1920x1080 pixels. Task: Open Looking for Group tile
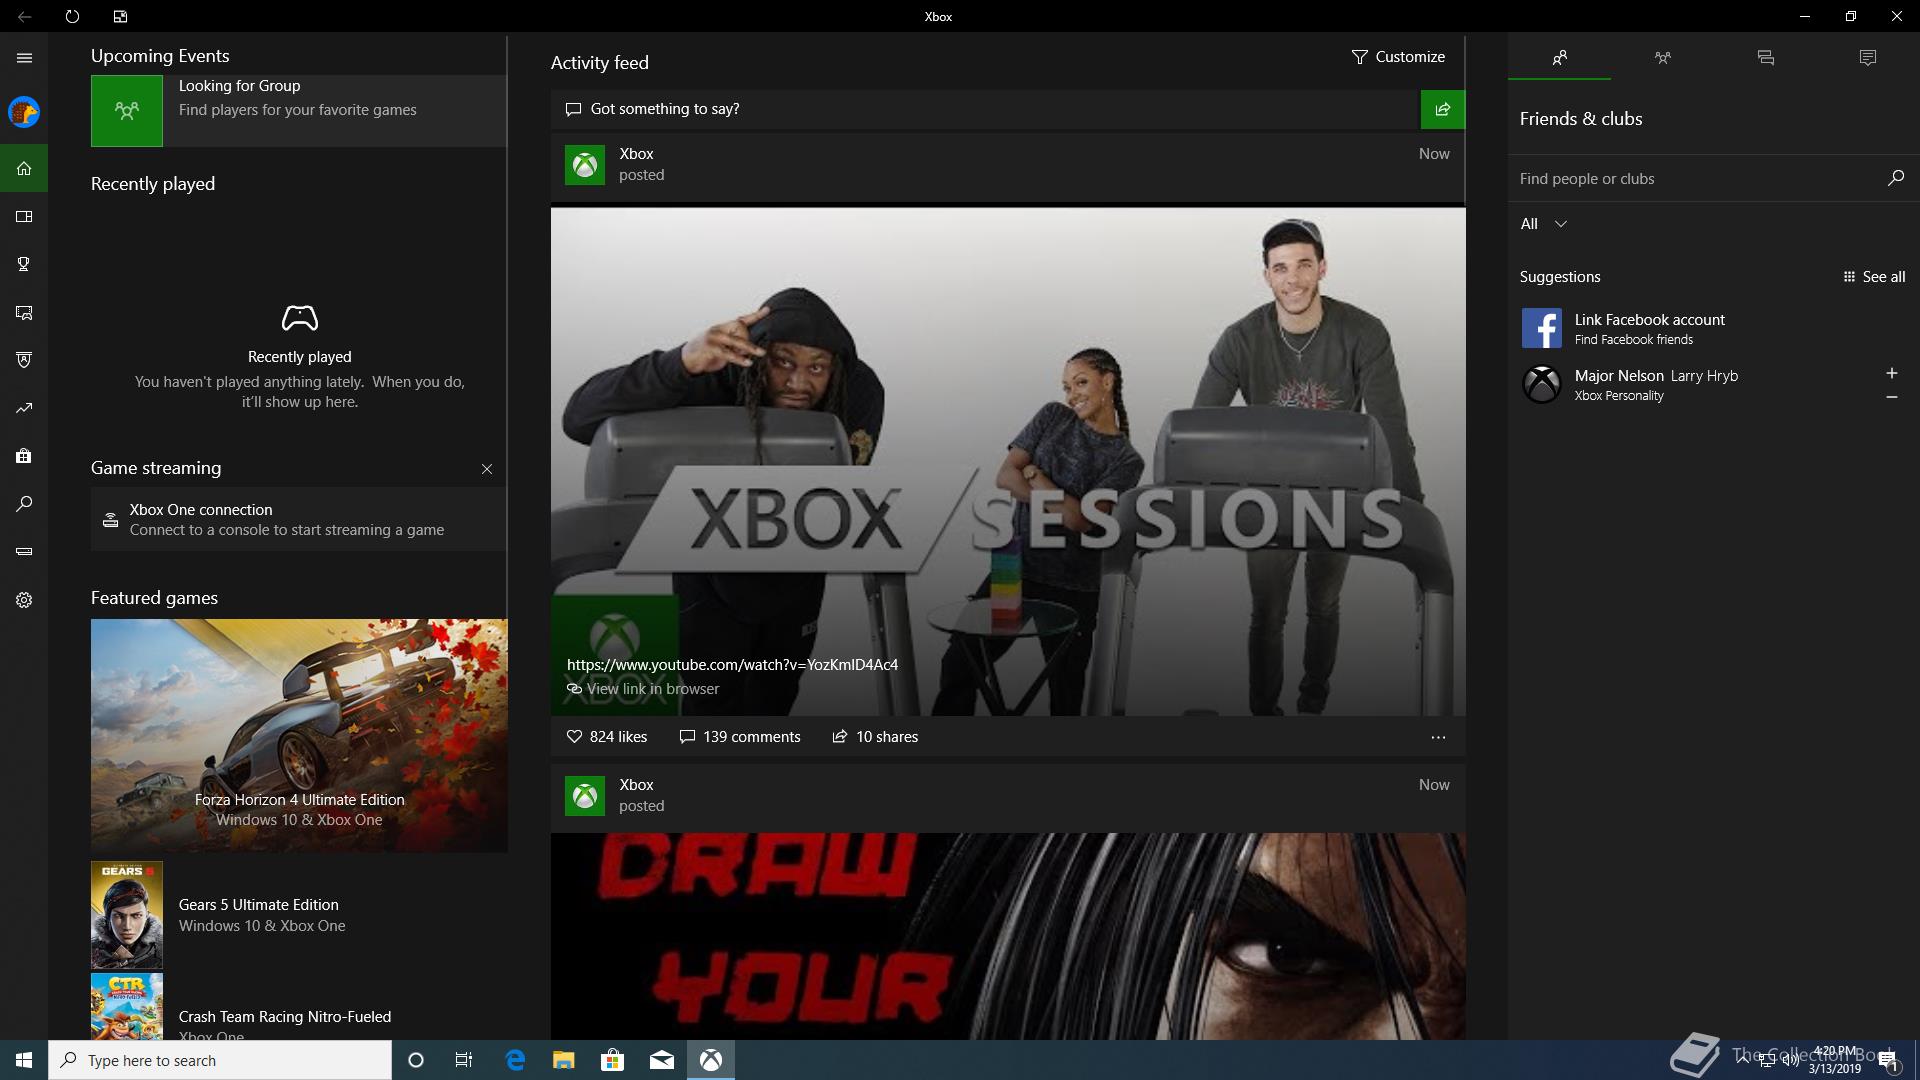(298, 111)
